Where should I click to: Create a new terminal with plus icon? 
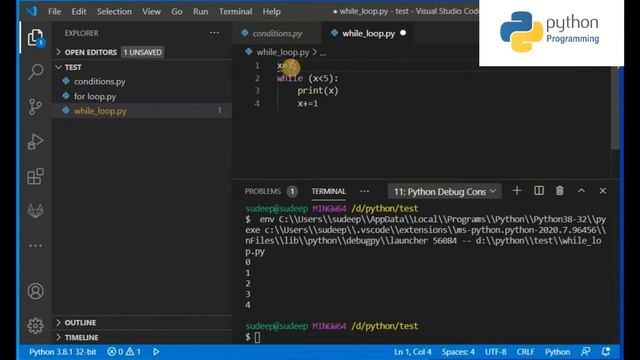[x=517, y=191]
